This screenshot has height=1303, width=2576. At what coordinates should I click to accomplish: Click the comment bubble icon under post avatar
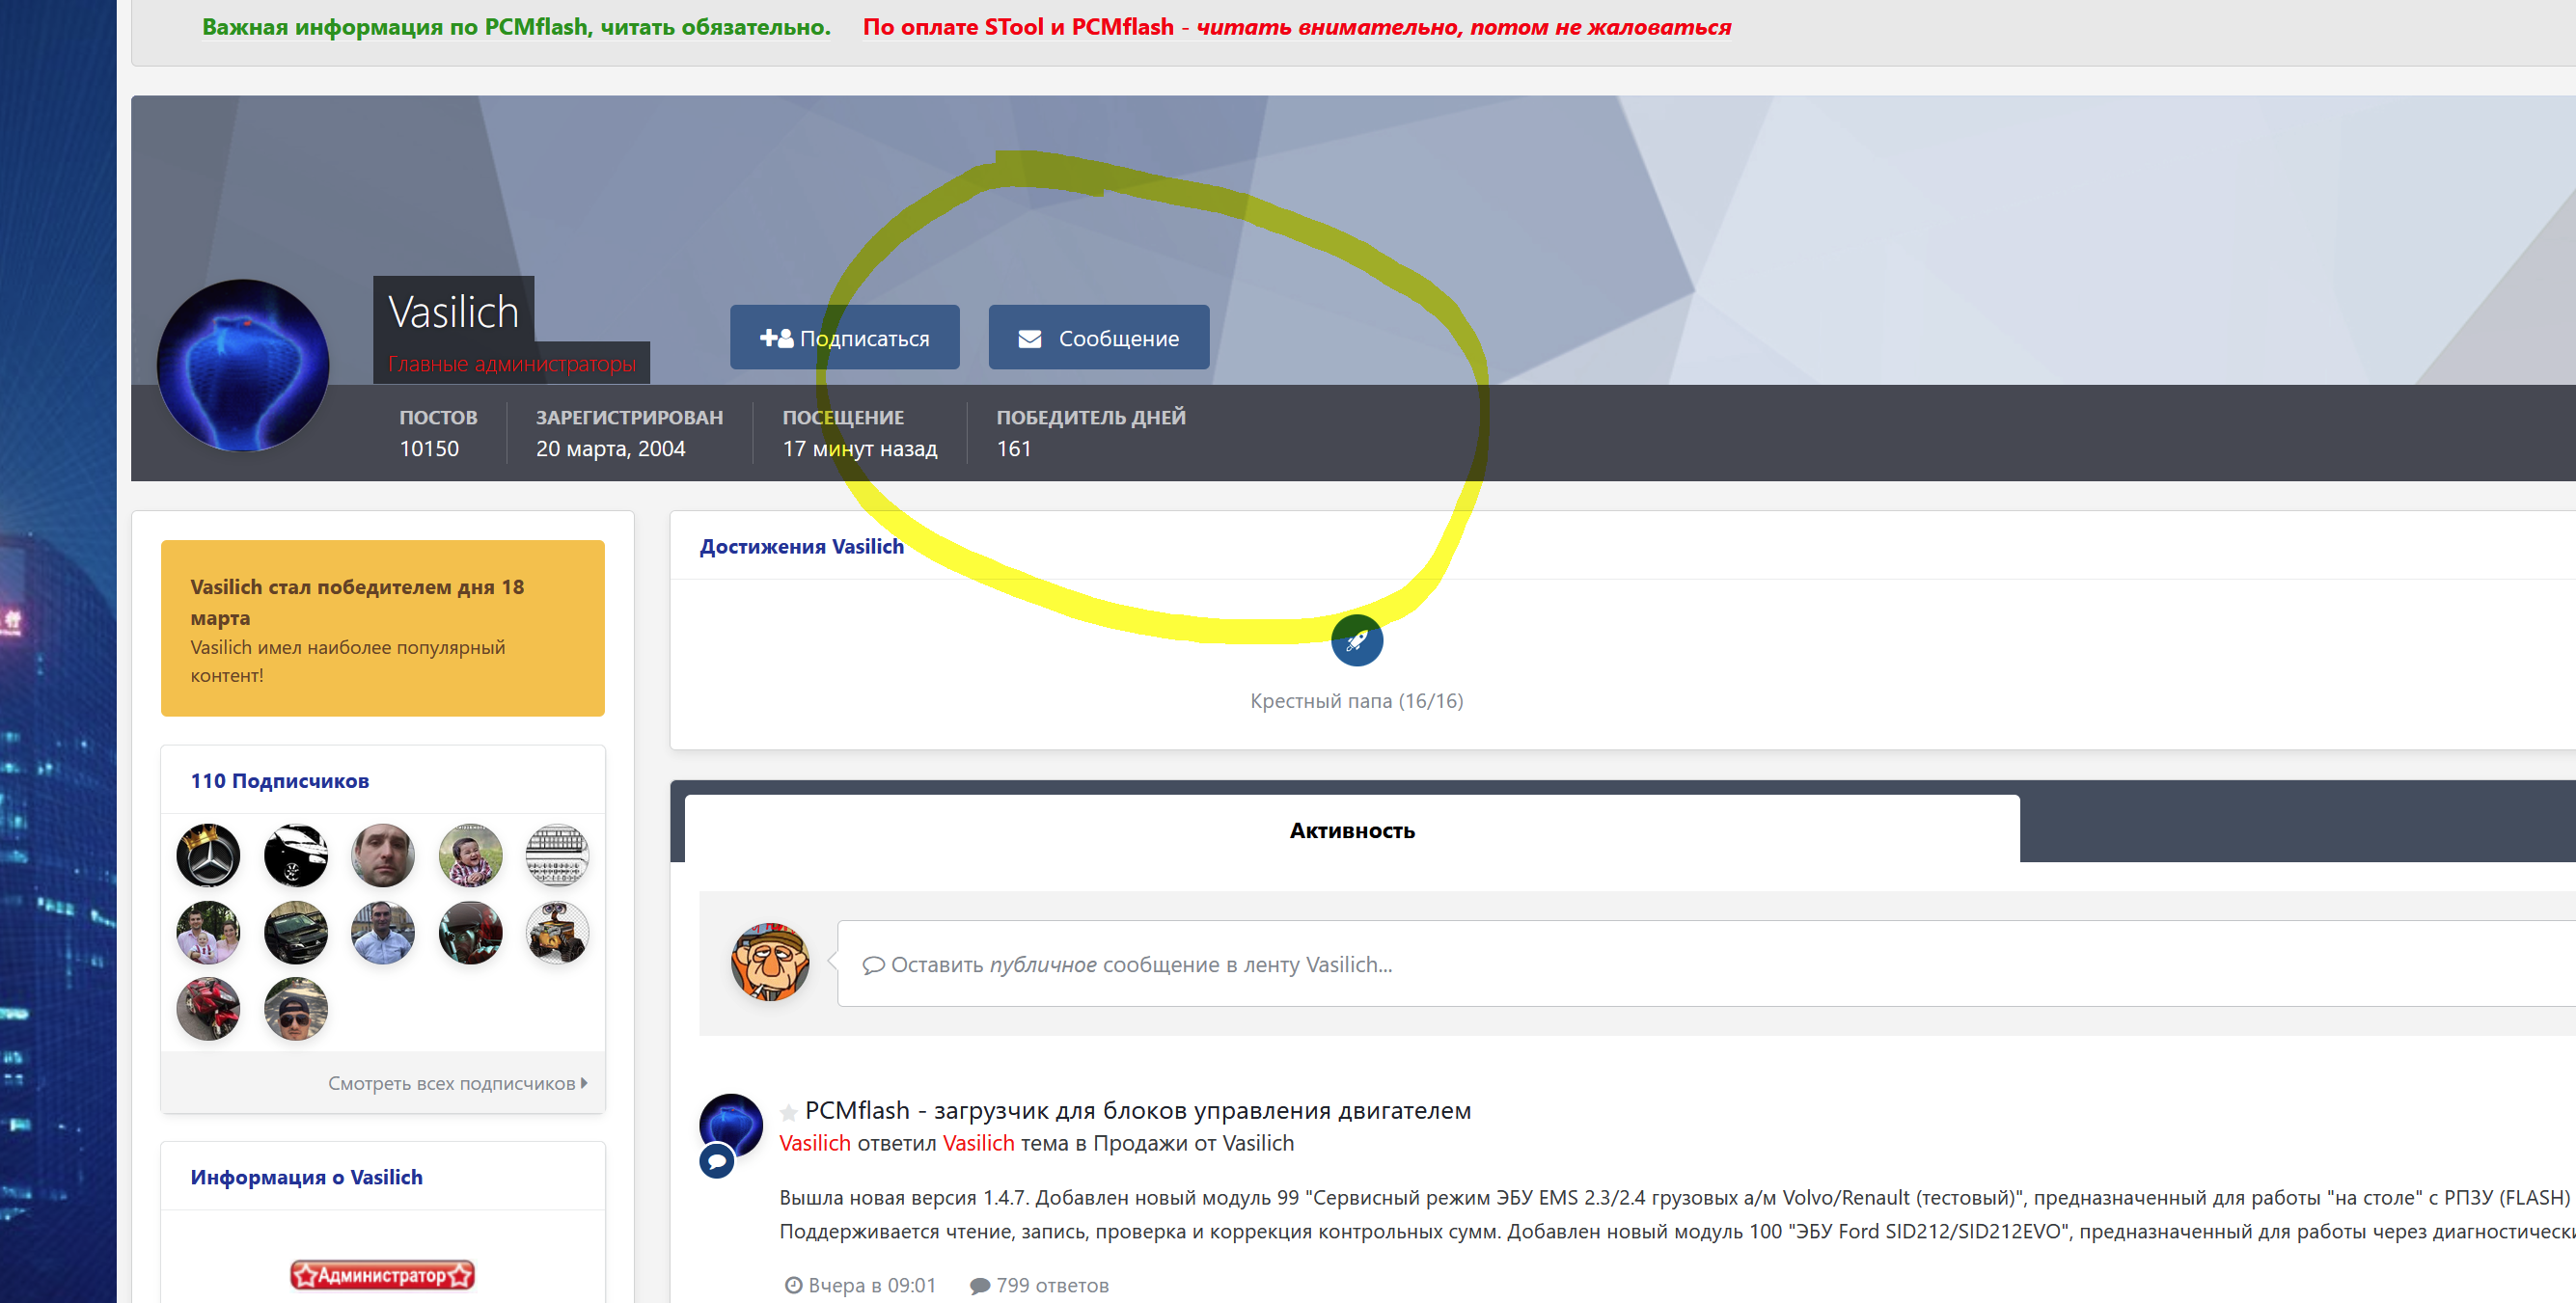[717, 1161]
